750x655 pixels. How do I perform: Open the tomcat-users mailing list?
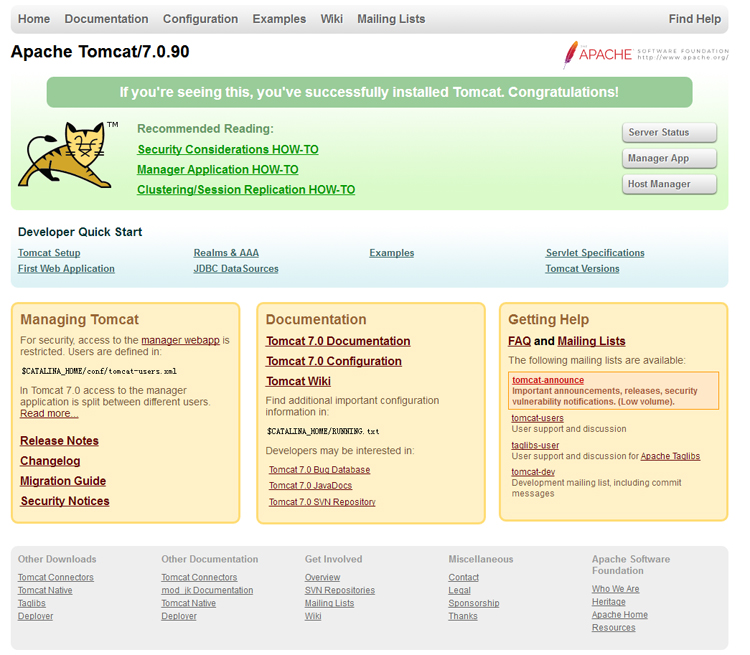click(538, 418)
